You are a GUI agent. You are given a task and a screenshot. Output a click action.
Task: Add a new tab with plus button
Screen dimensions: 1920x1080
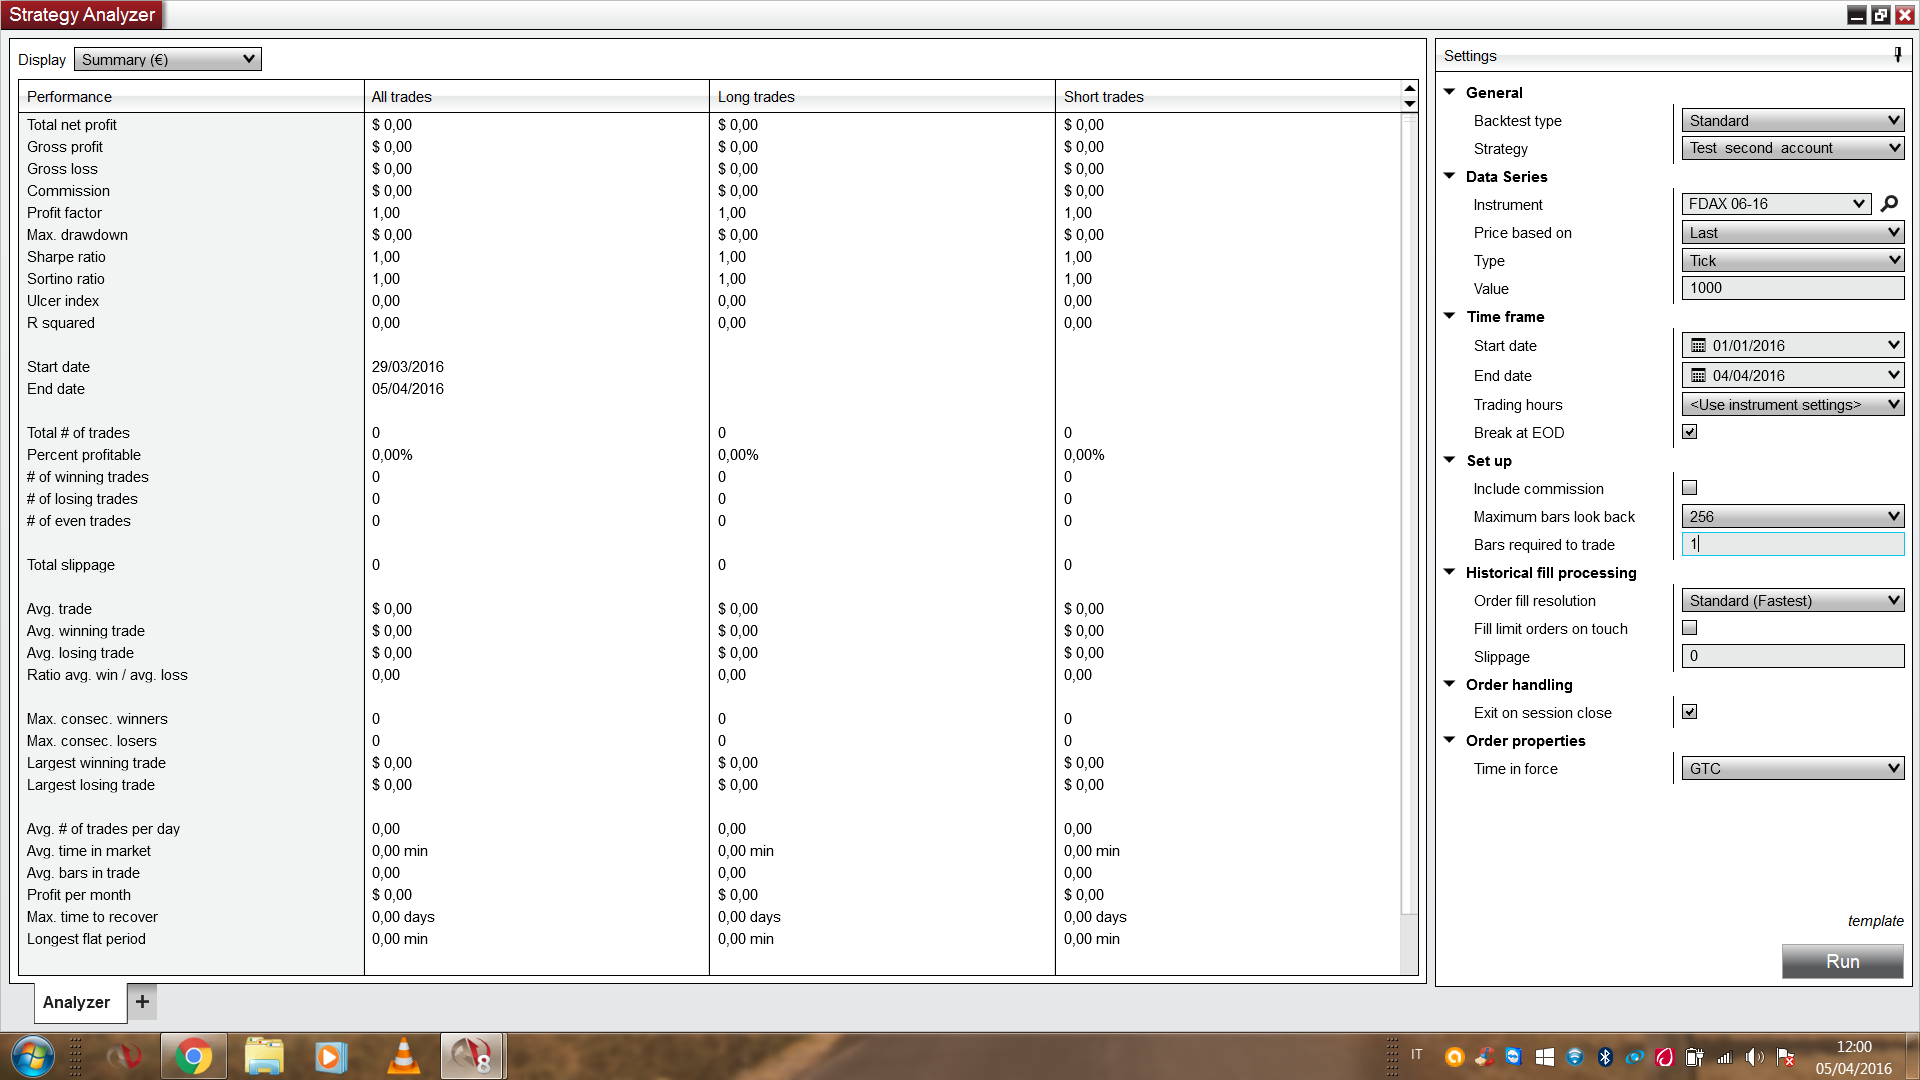pyautogui.click(x=142, y=1001)
